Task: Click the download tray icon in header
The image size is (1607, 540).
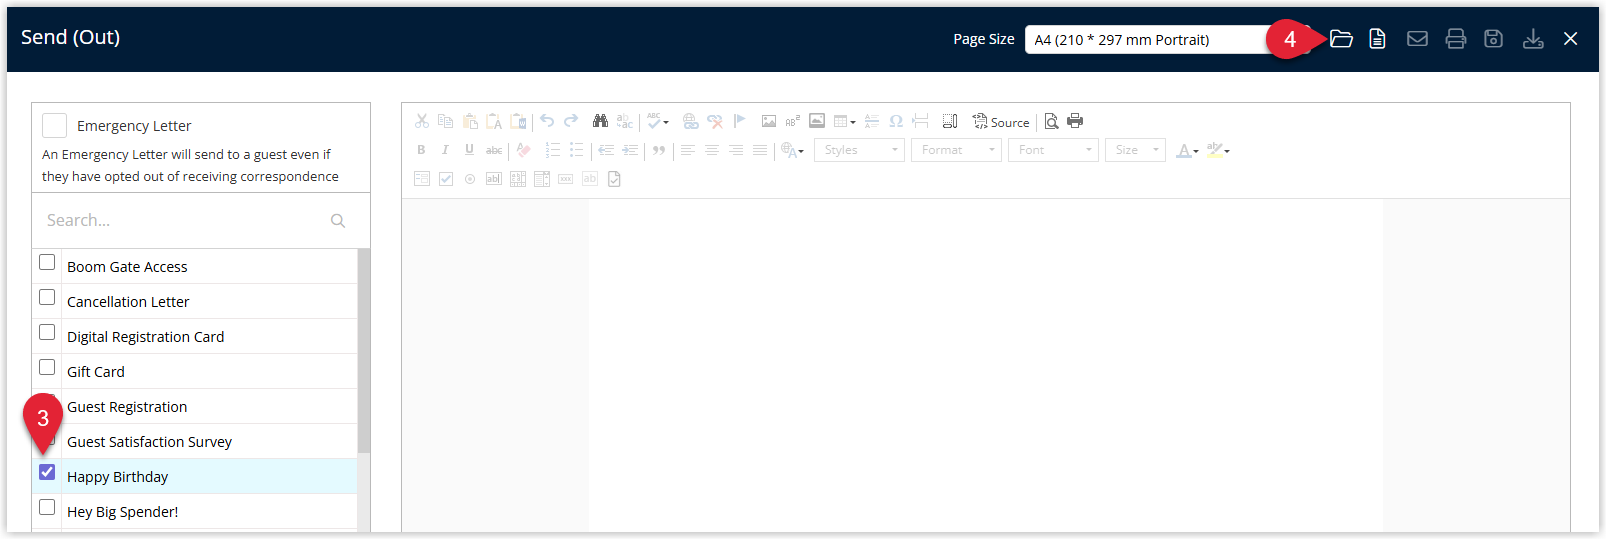Action: (x=1533, y=39)
